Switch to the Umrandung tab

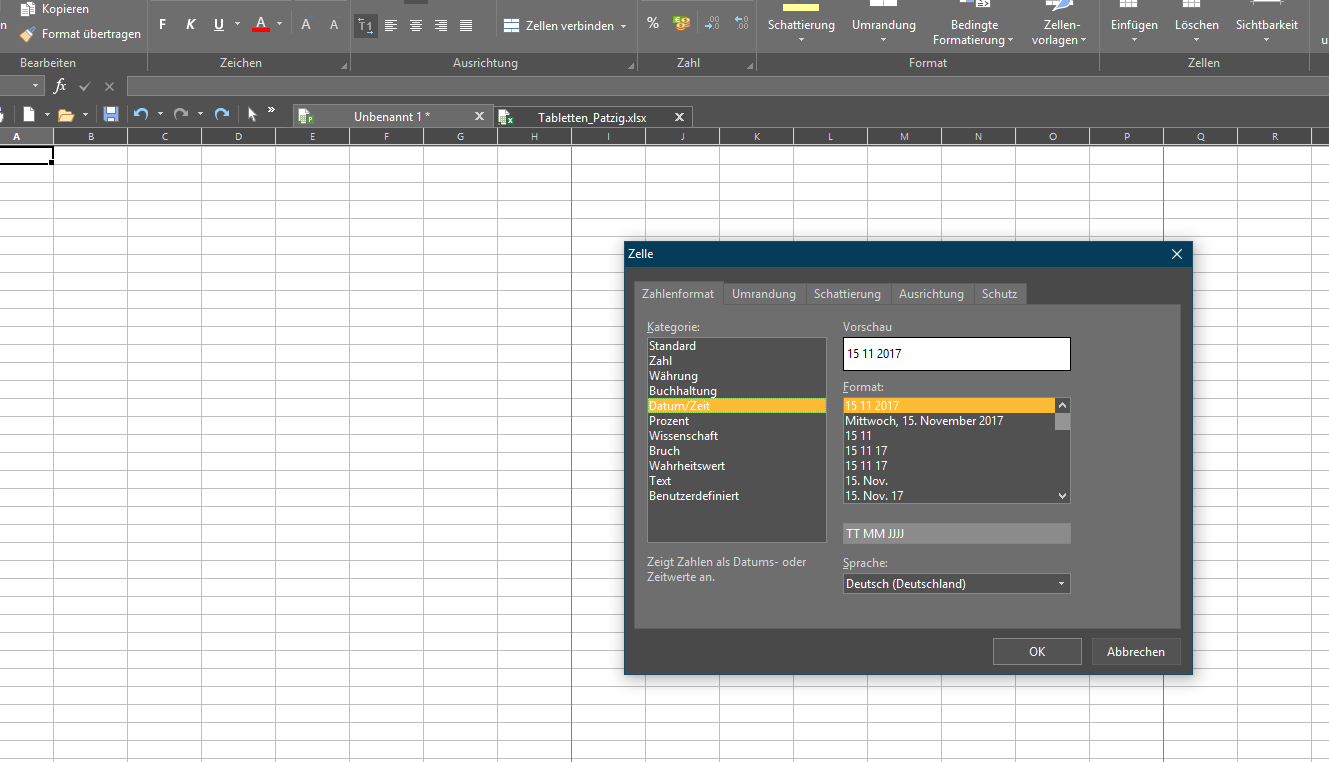763,294
